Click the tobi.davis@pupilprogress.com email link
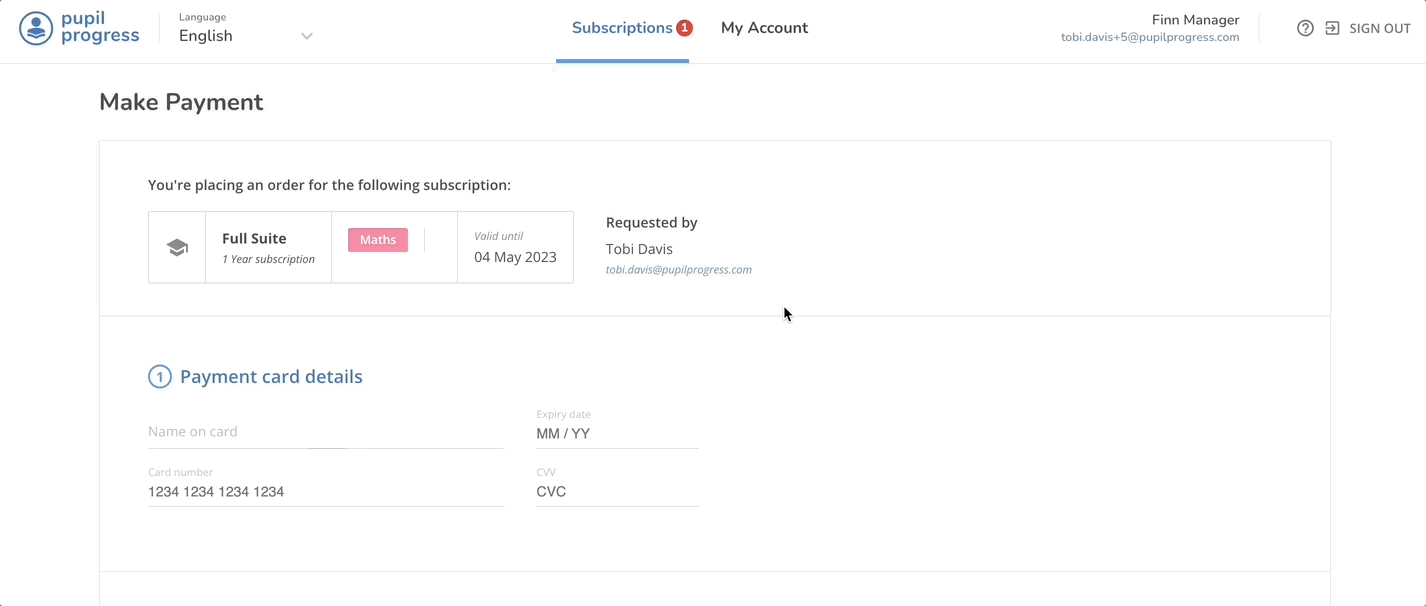 (678, 270)
